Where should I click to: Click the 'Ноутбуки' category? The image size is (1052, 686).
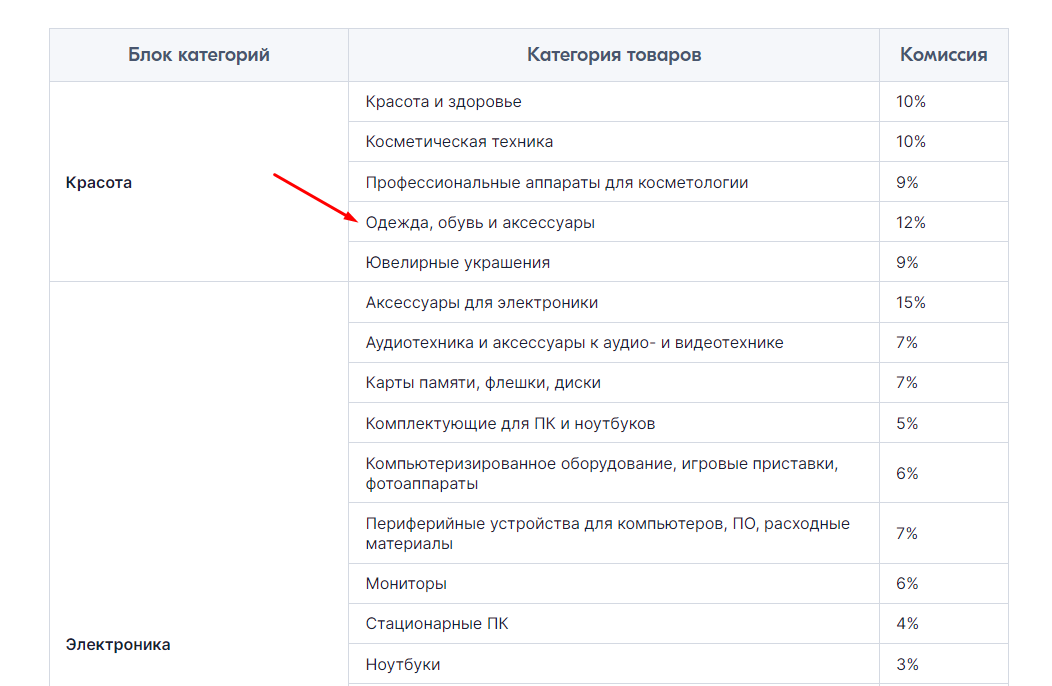click(x=403, y=665)
